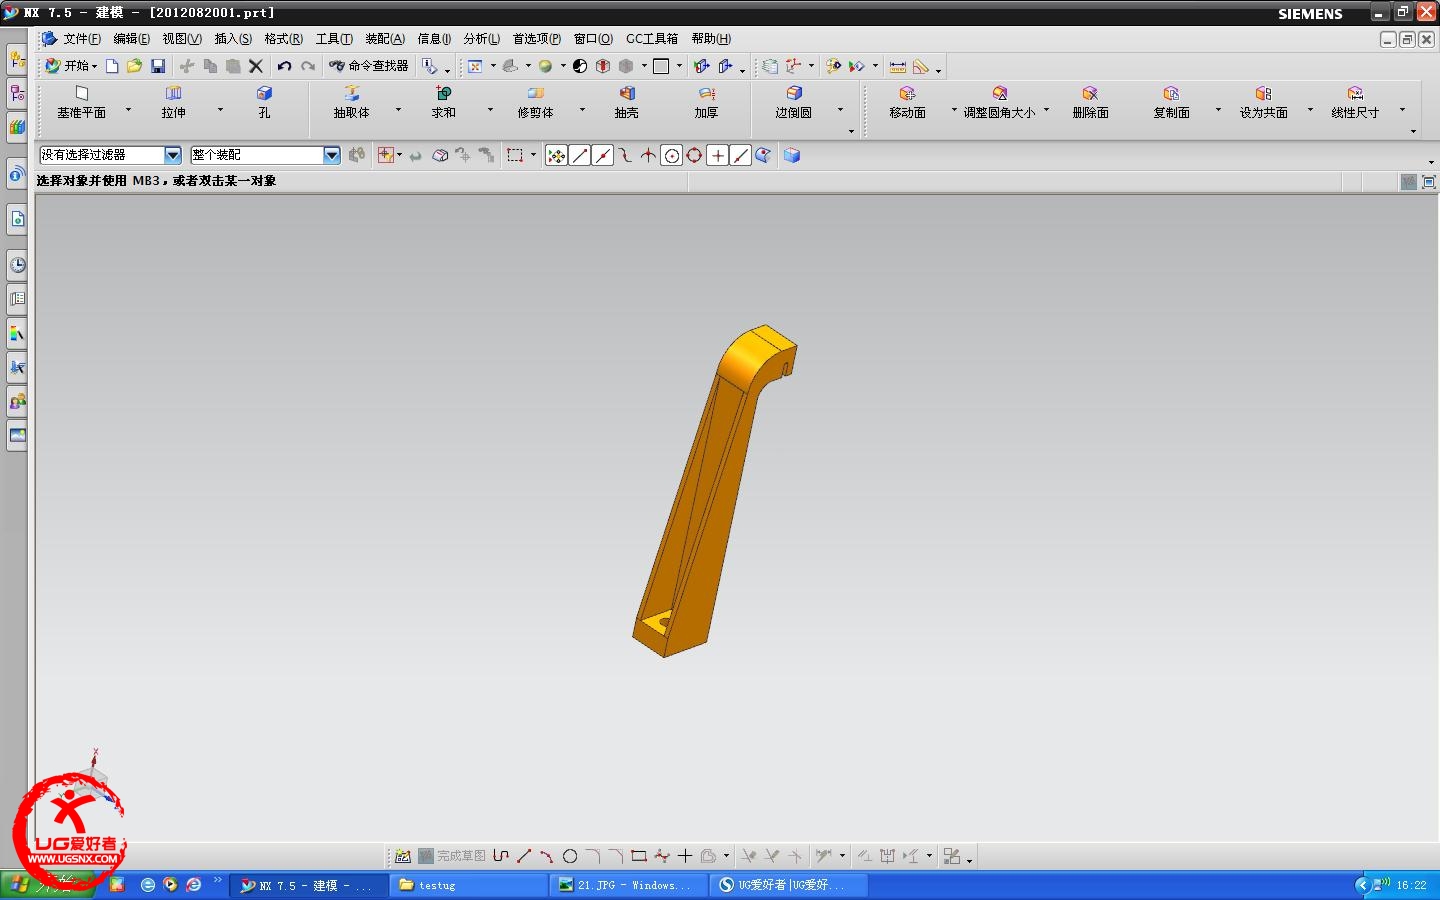This screenshot has height=900, width=1440.
Task: Open the Move Face (移动面) tool
Action: (x=907, y=102)
